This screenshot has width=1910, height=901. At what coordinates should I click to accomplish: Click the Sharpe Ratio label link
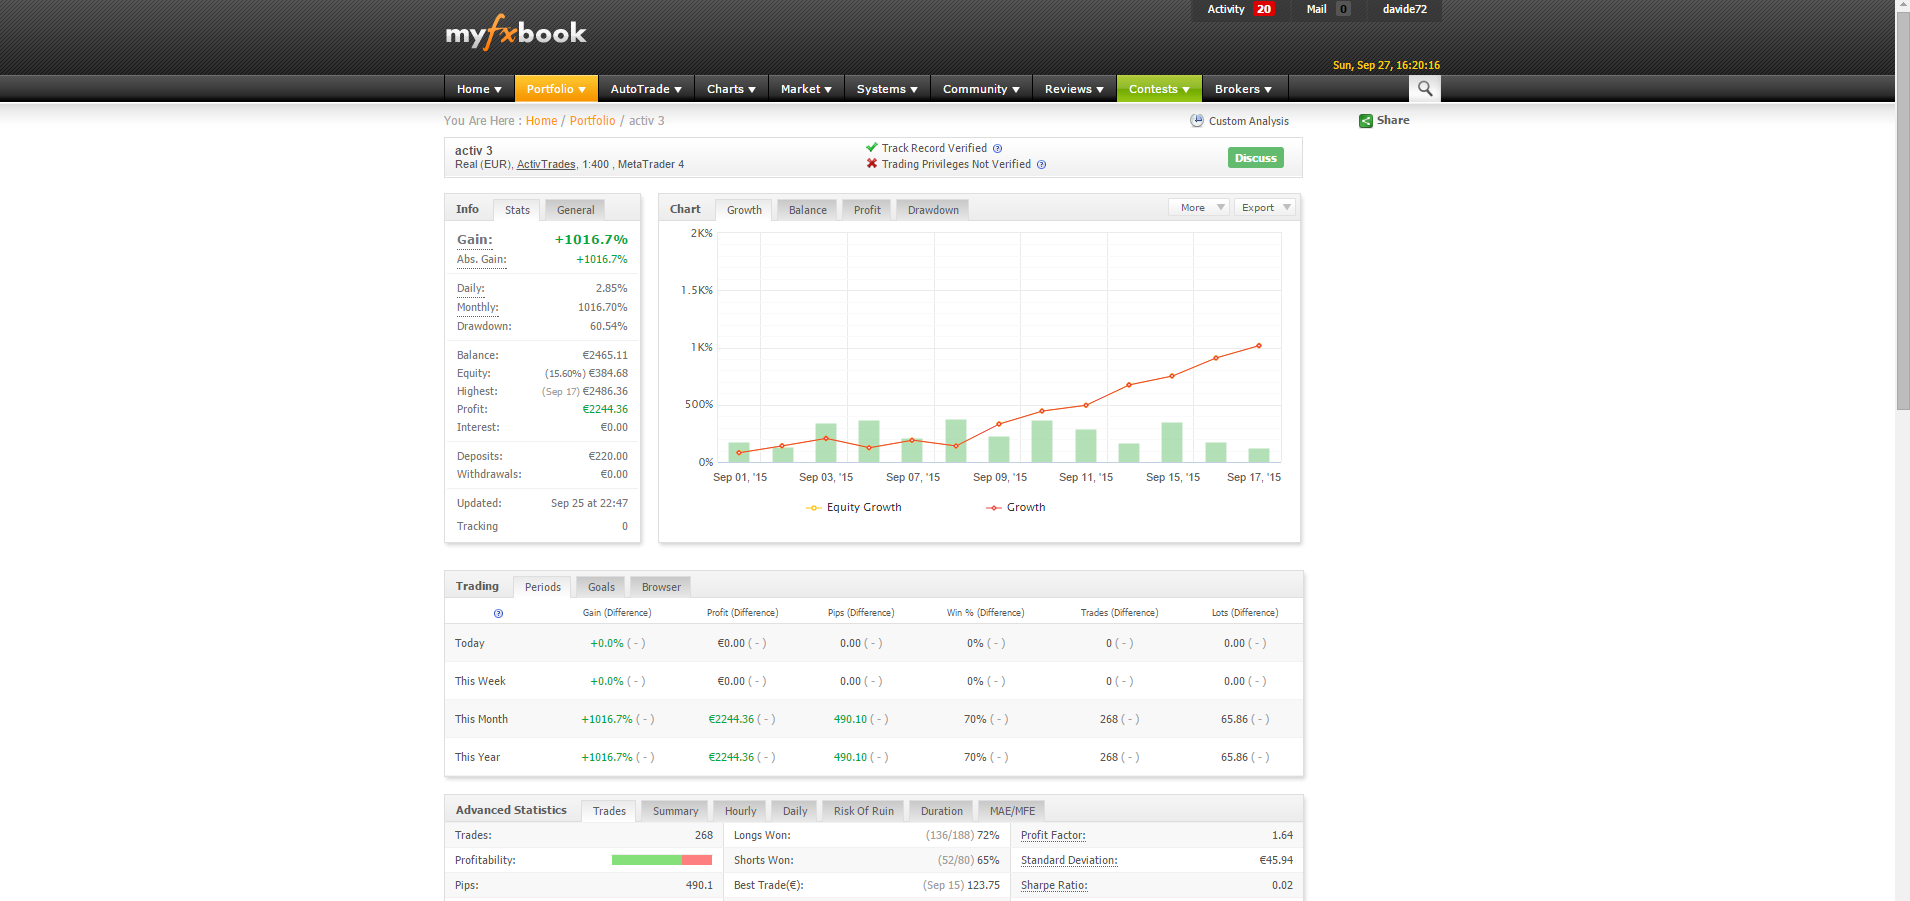click(1054, 886)
